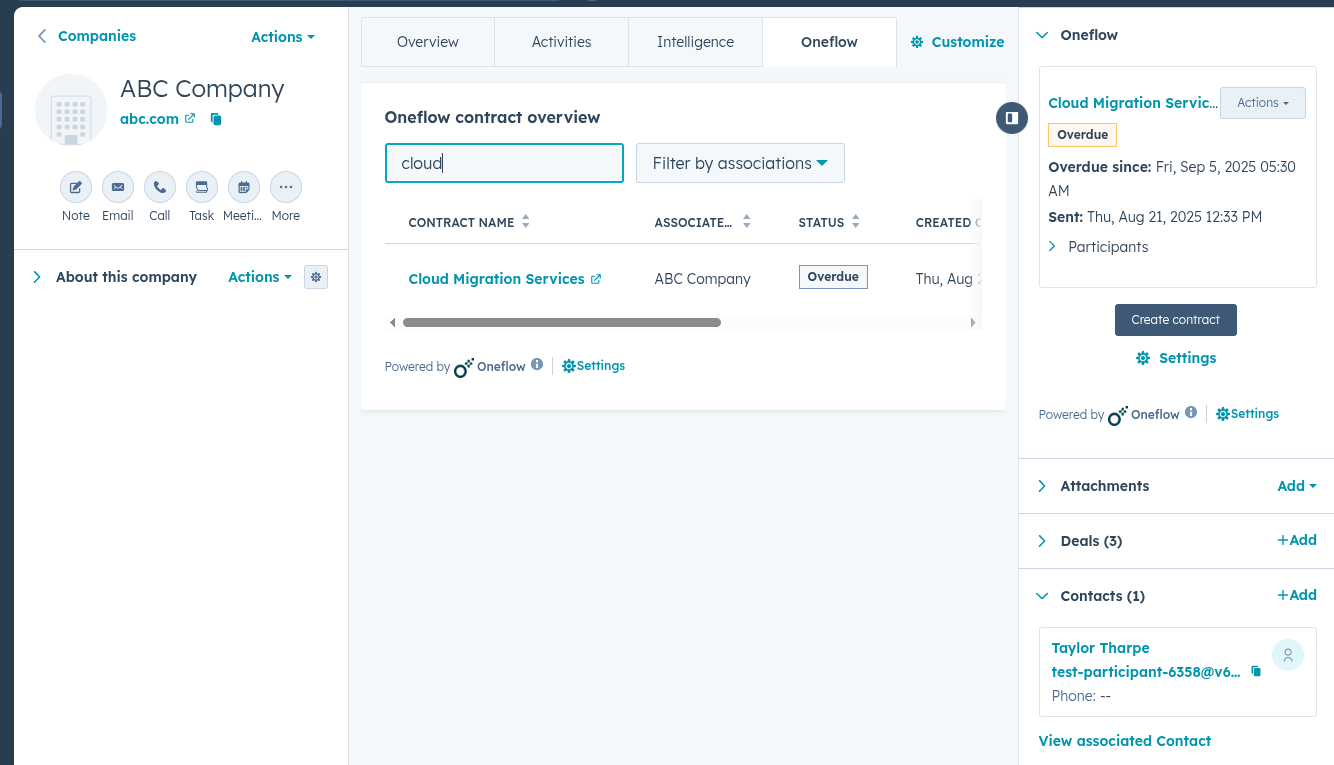Open top Actions dropdown next to Companies
This screenshot has width=1334, height=765.
(283, 37)
